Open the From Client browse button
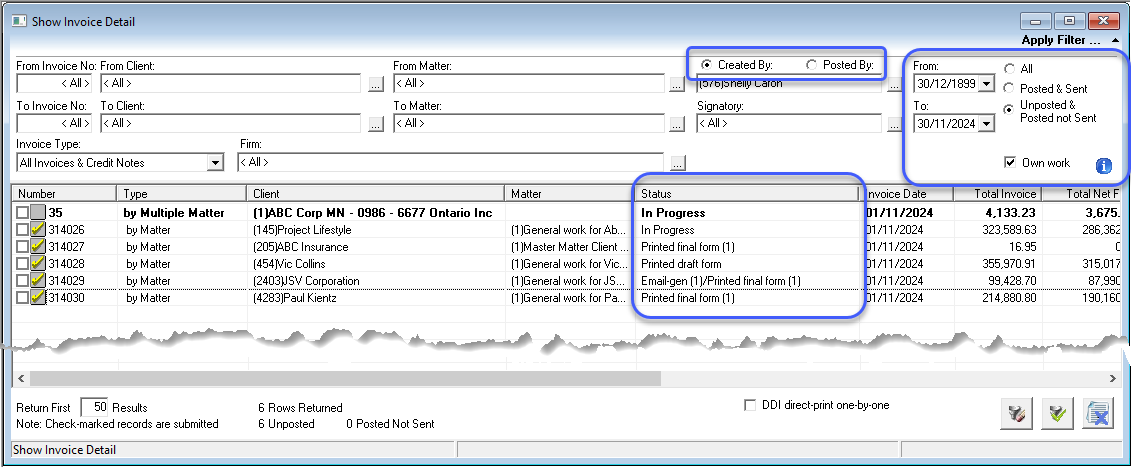Viewport: 1131px width, 469px height. coord(376,84)
